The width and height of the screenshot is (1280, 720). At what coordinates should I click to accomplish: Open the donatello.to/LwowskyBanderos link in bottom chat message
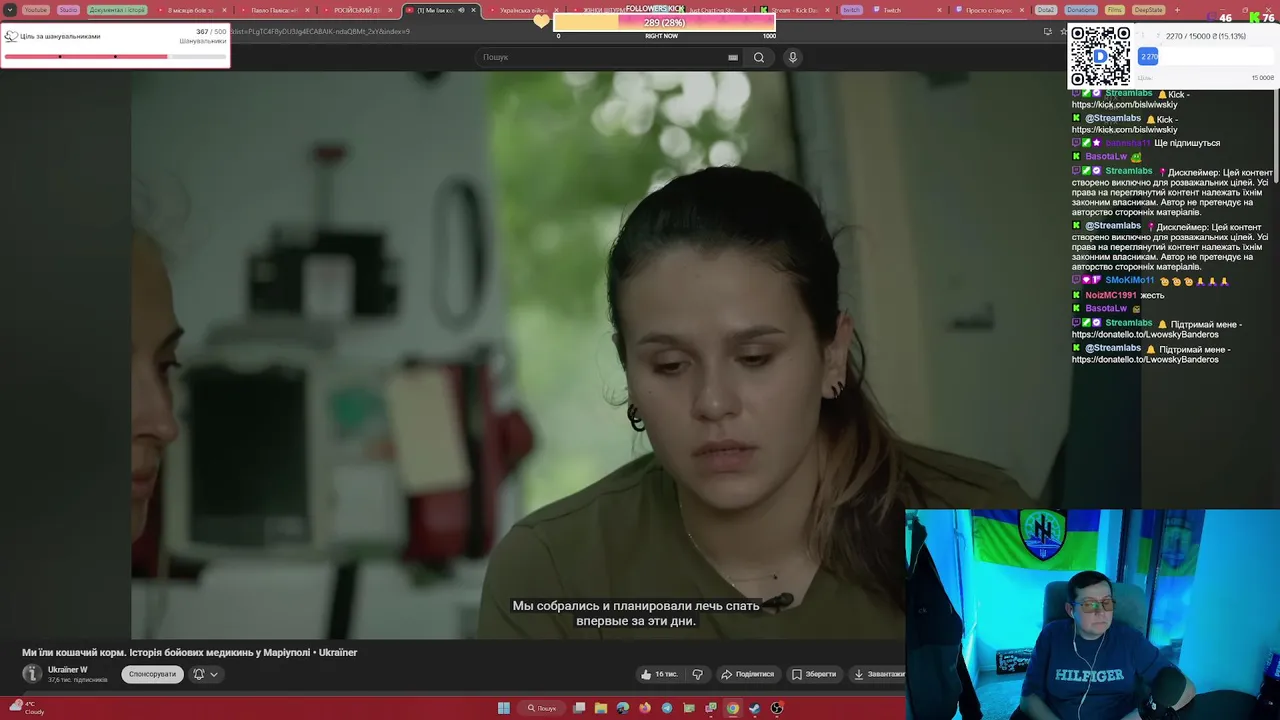(1145, 360)
